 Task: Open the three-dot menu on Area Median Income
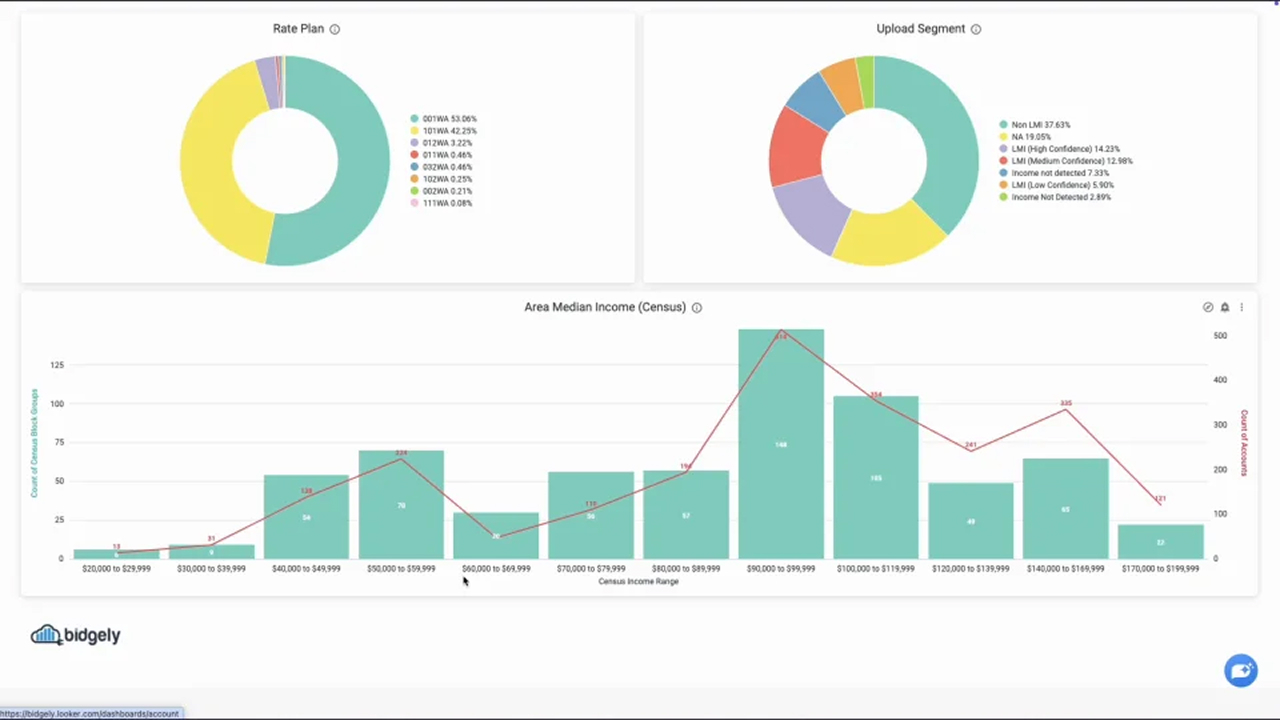pos(1241,307)
